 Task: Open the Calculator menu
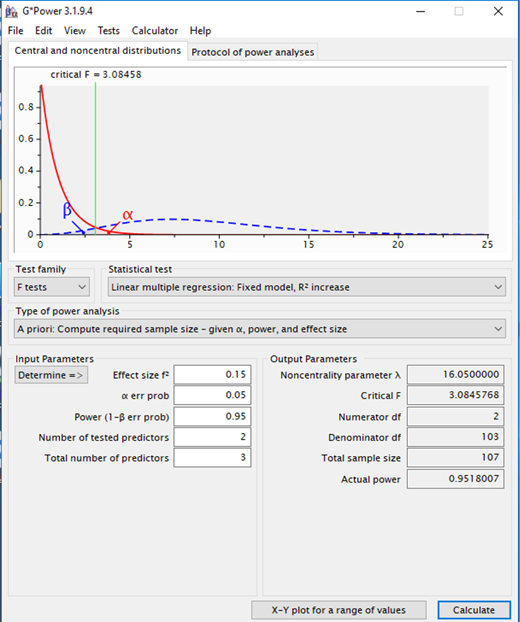click(155, 31)
